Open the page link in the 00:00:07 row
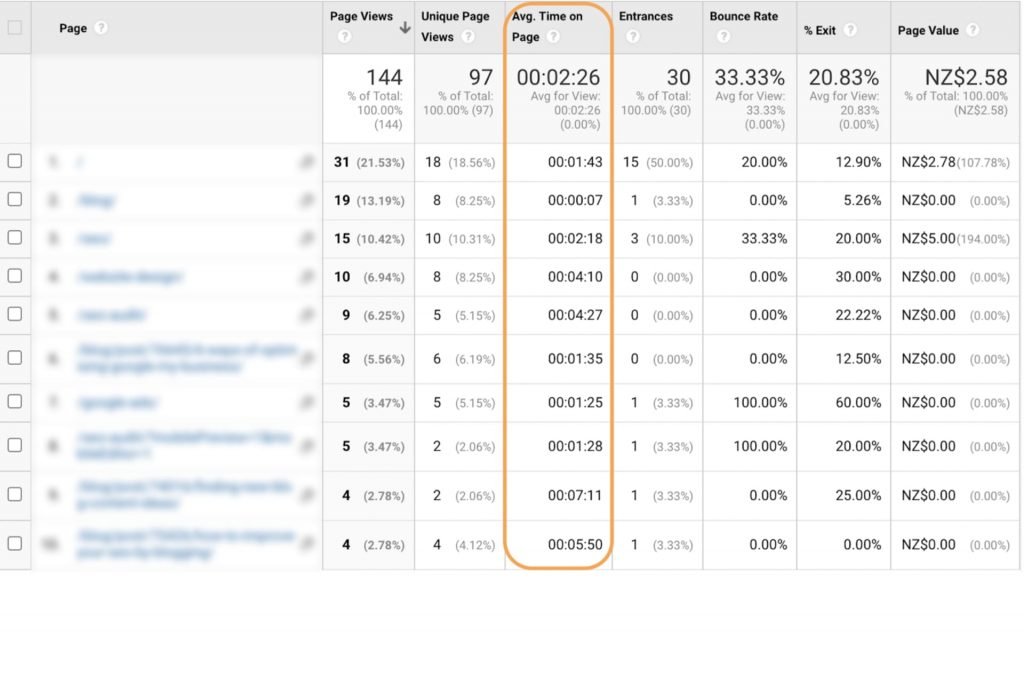 click(96, 200)
